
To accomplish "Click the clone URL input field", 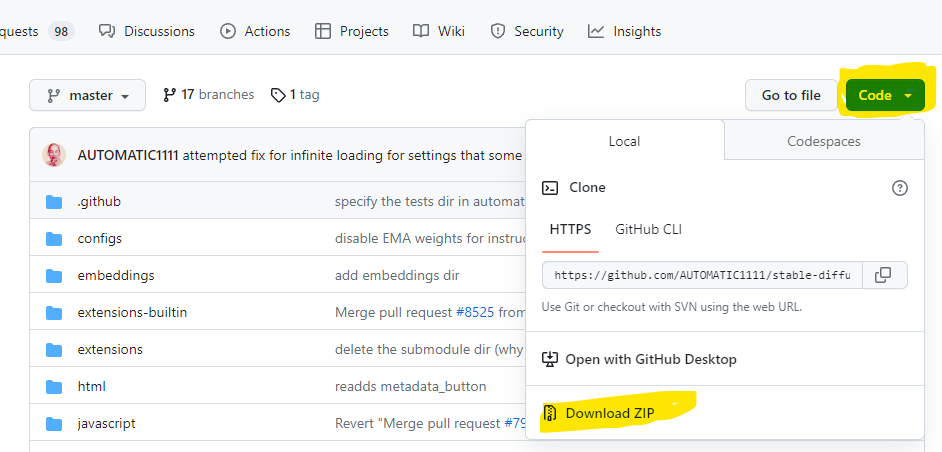I will tap(702, 275).
